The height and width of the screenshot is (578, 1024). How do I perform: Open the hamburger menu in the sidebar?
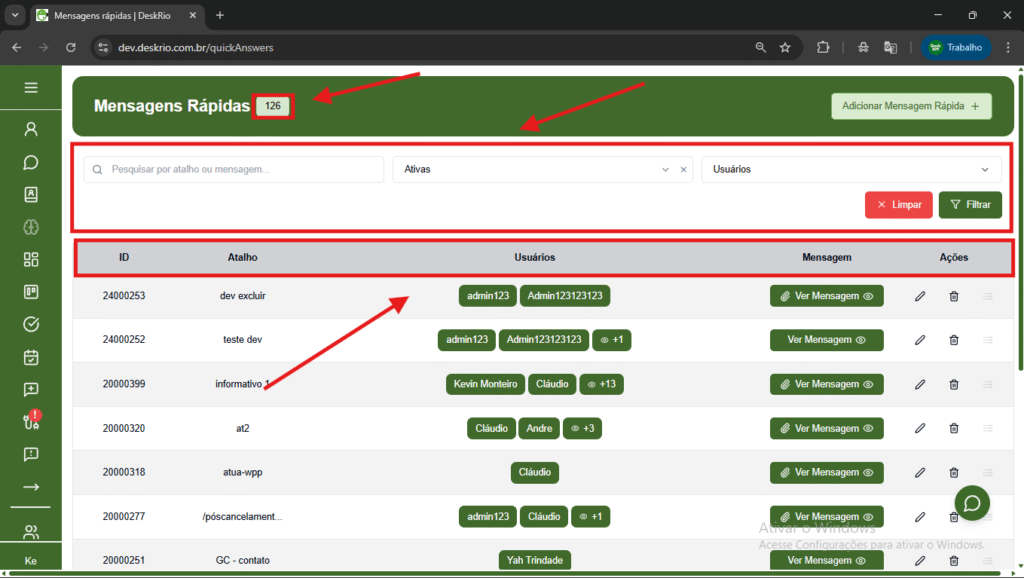coord(31,88)
